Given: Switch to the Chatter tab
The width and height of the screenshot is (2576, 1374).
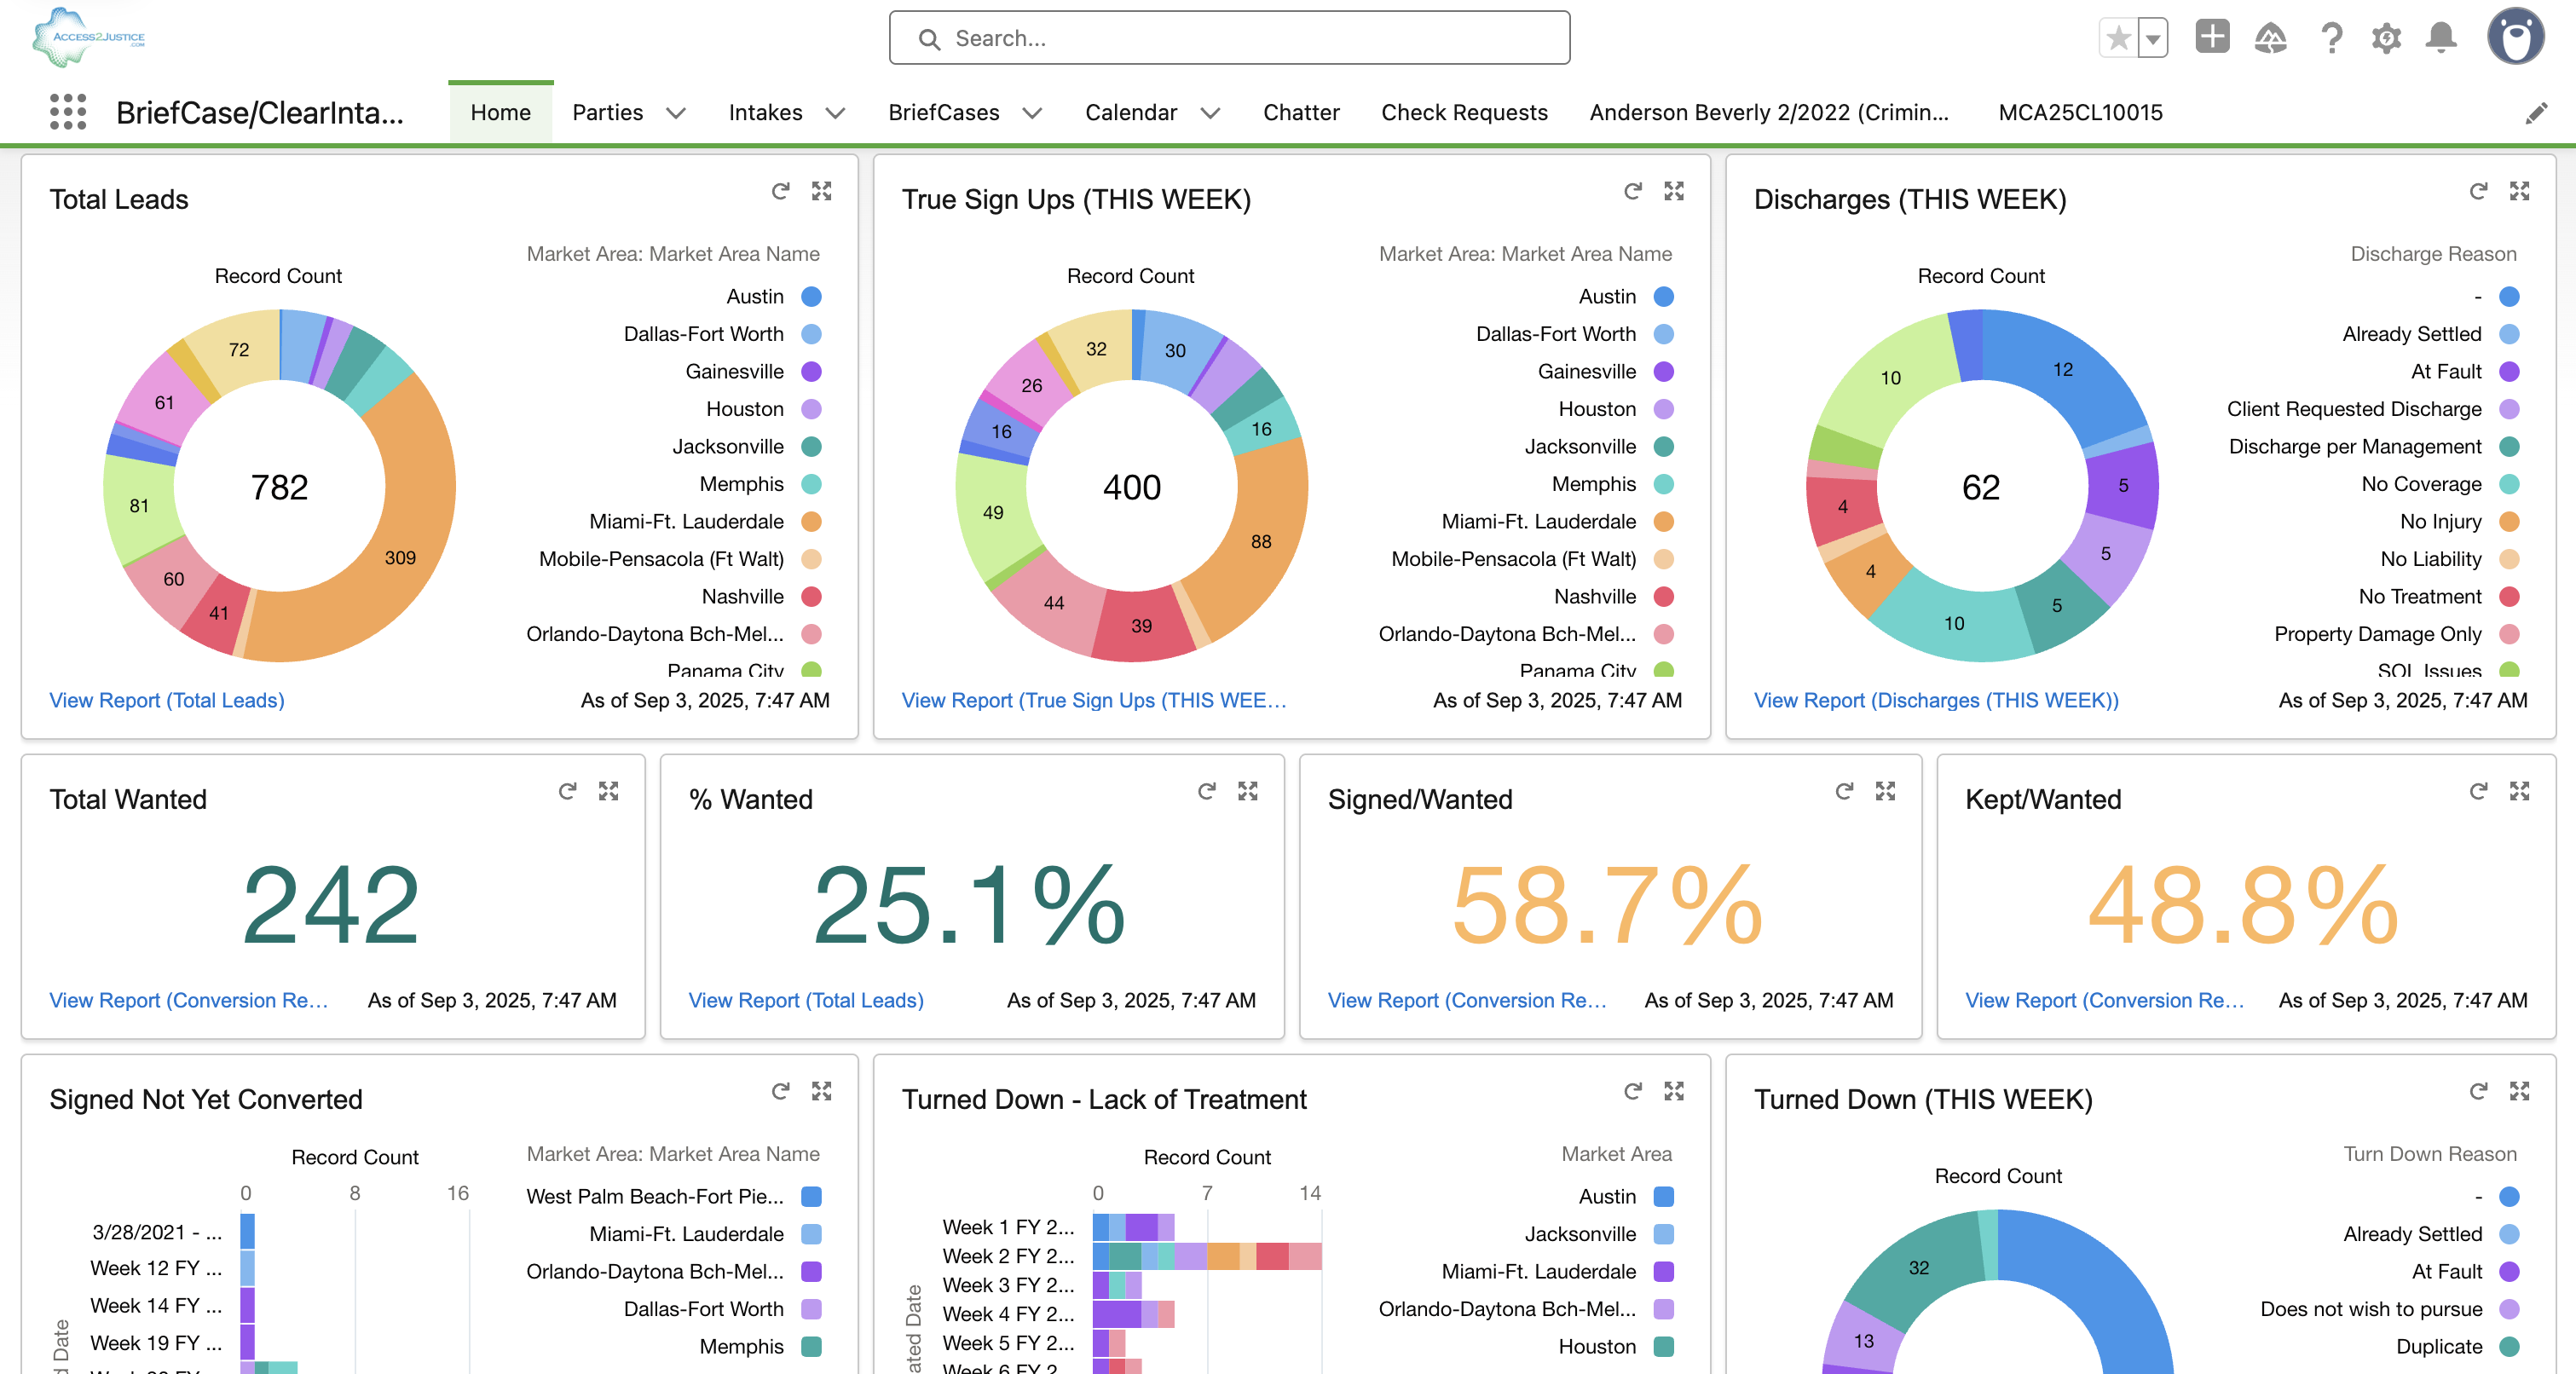Looking at the screenshot, I should pyautogui.click(x=1300, y=113).
